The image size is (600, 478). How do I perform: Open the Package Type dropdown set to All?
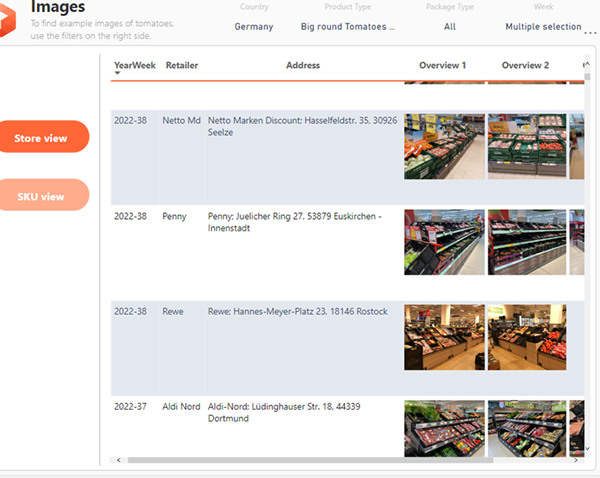pyautogui.click(x=449, y=27)
